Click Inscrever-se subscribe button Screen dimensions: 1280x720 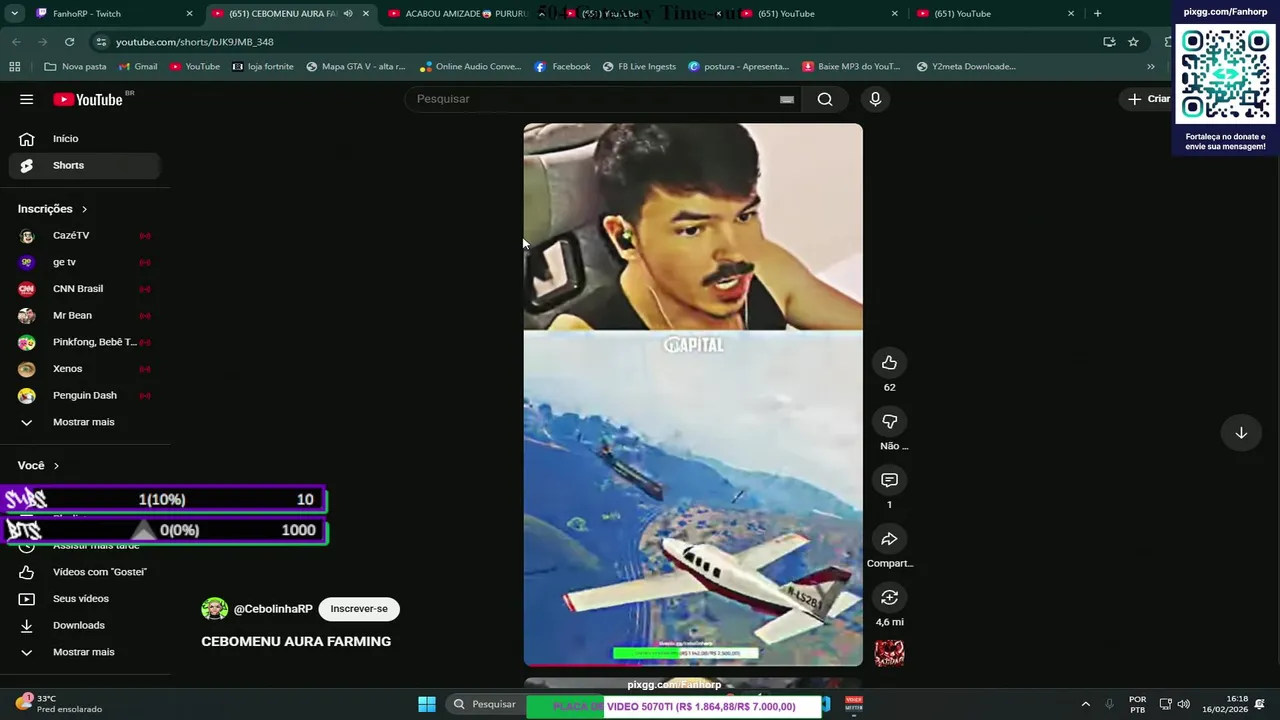[x=359, y=609]
